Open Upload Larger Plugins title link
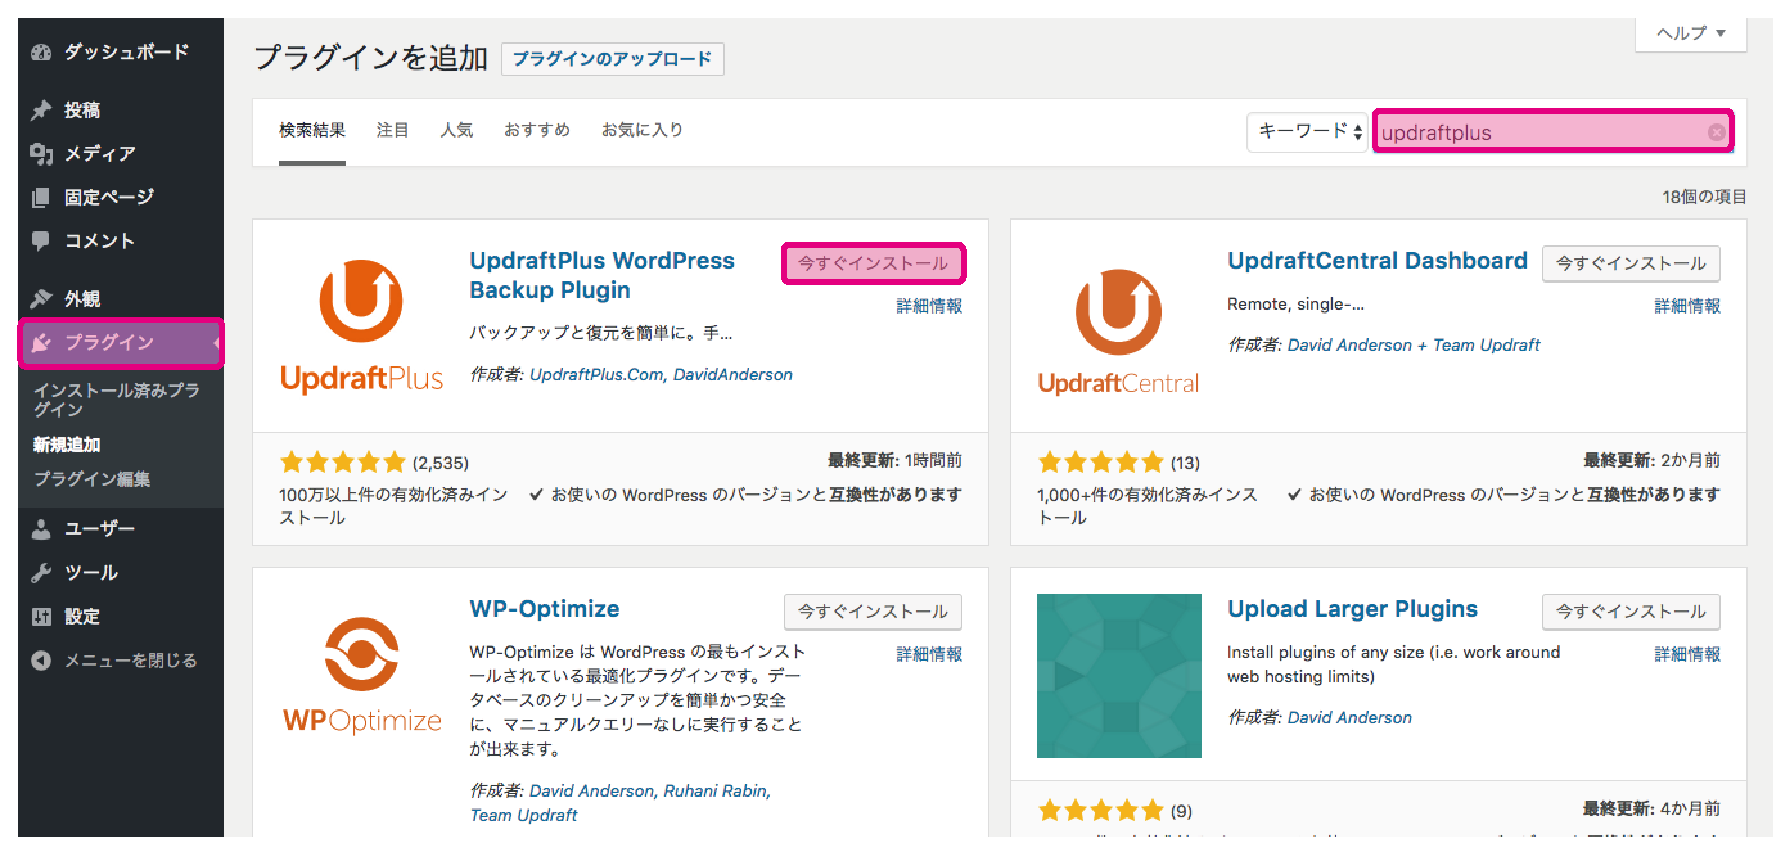Viewport: 1791px width, 854px height. click(1352, 609)
